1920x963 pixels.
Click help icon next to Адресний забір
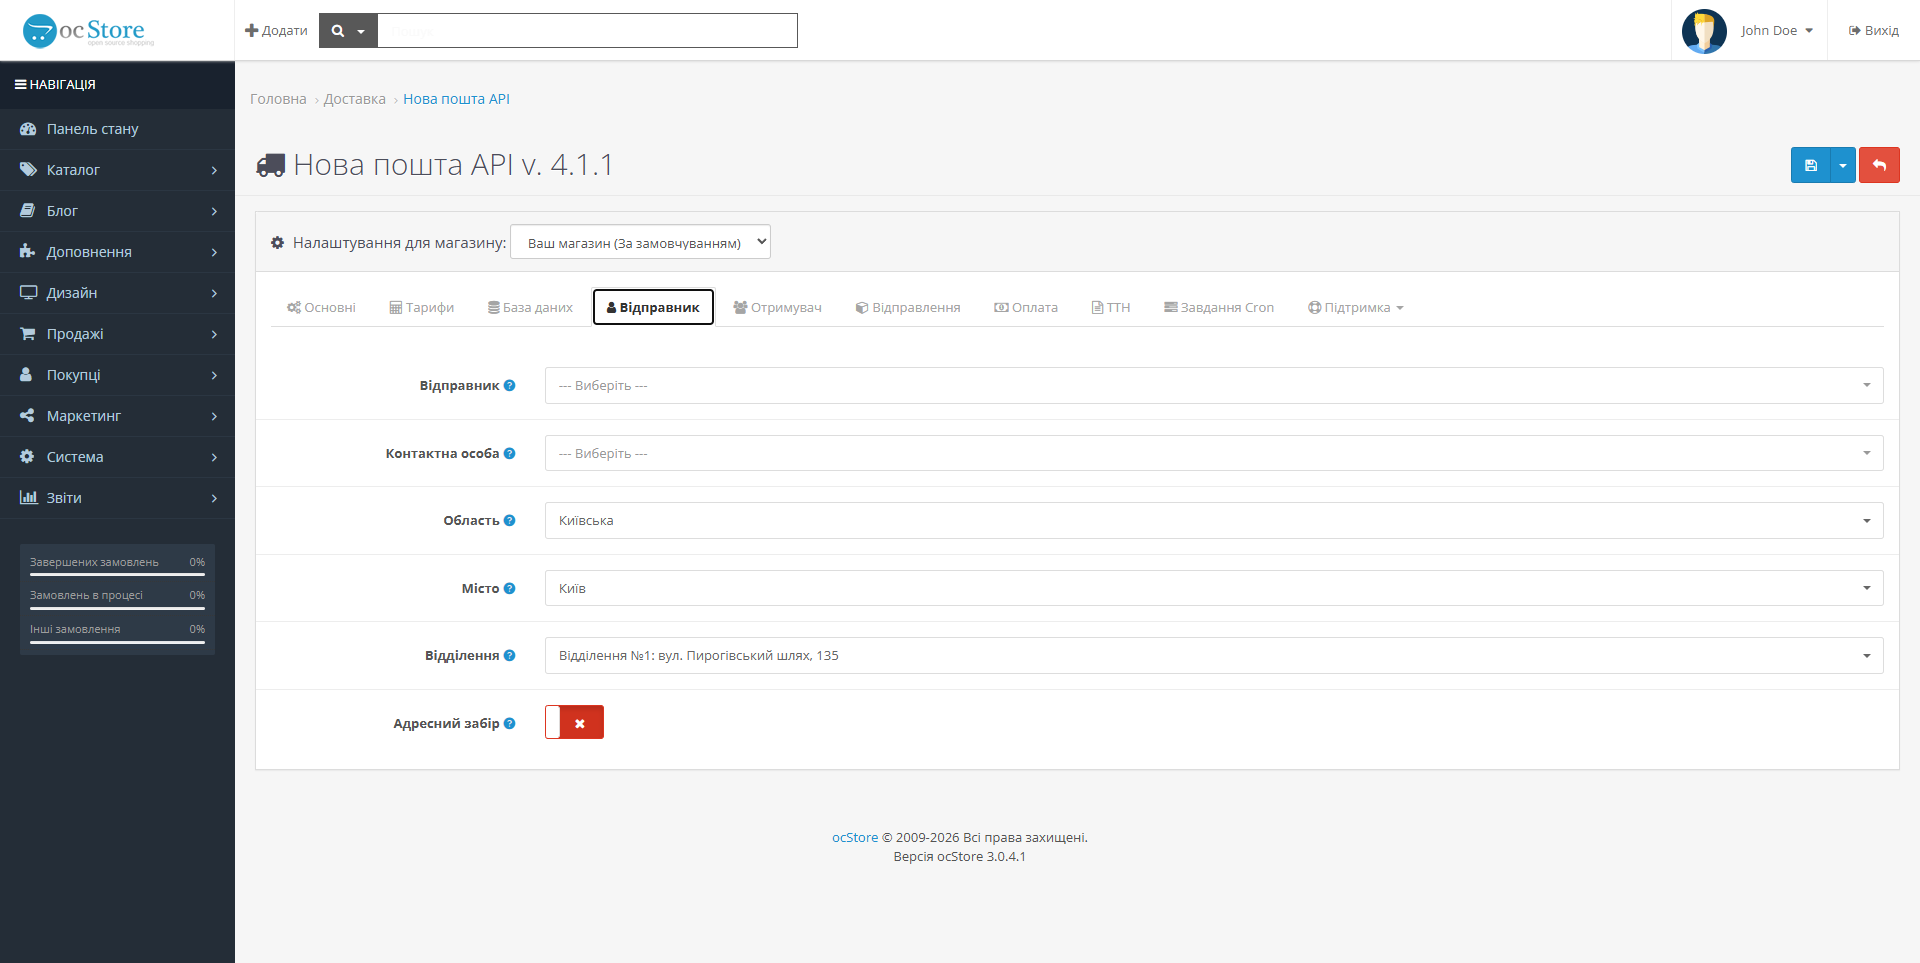pyautogui.click(x=510, y=724)
